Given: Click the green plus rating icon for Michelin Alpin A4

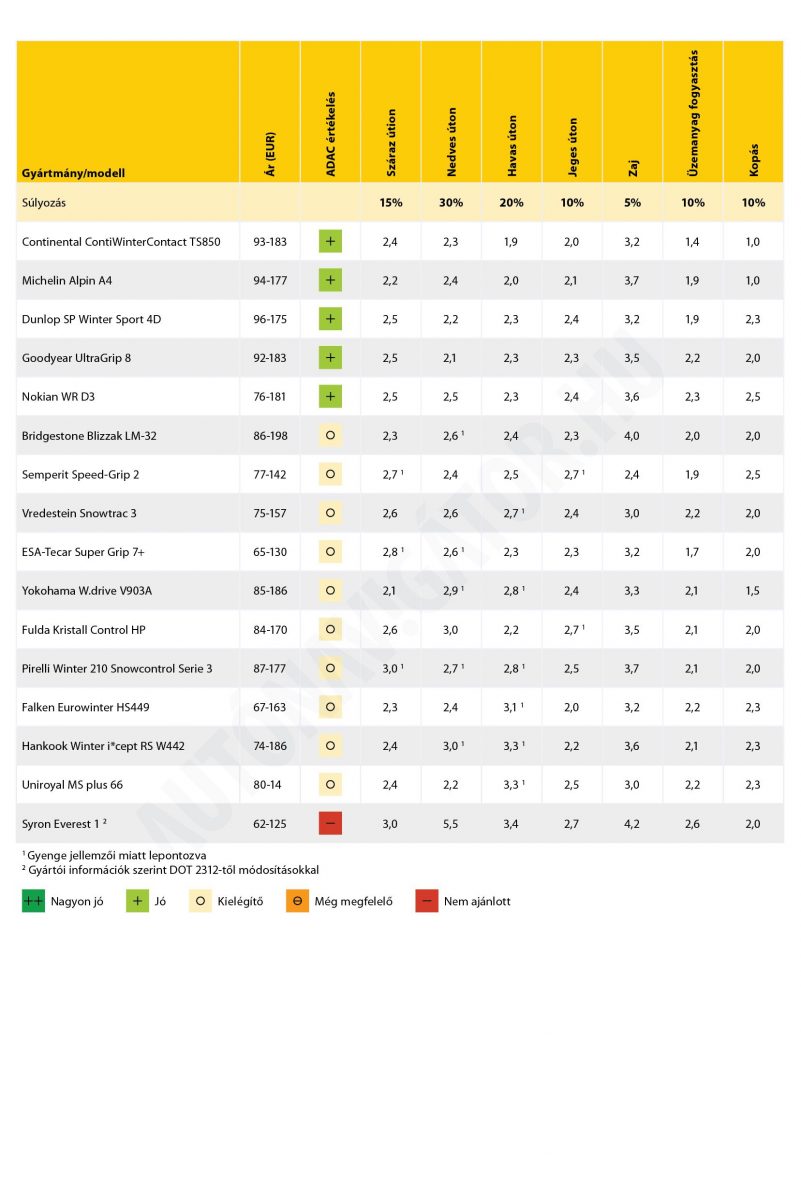Looking at the screenshot, I should click(x=330, y=281).
